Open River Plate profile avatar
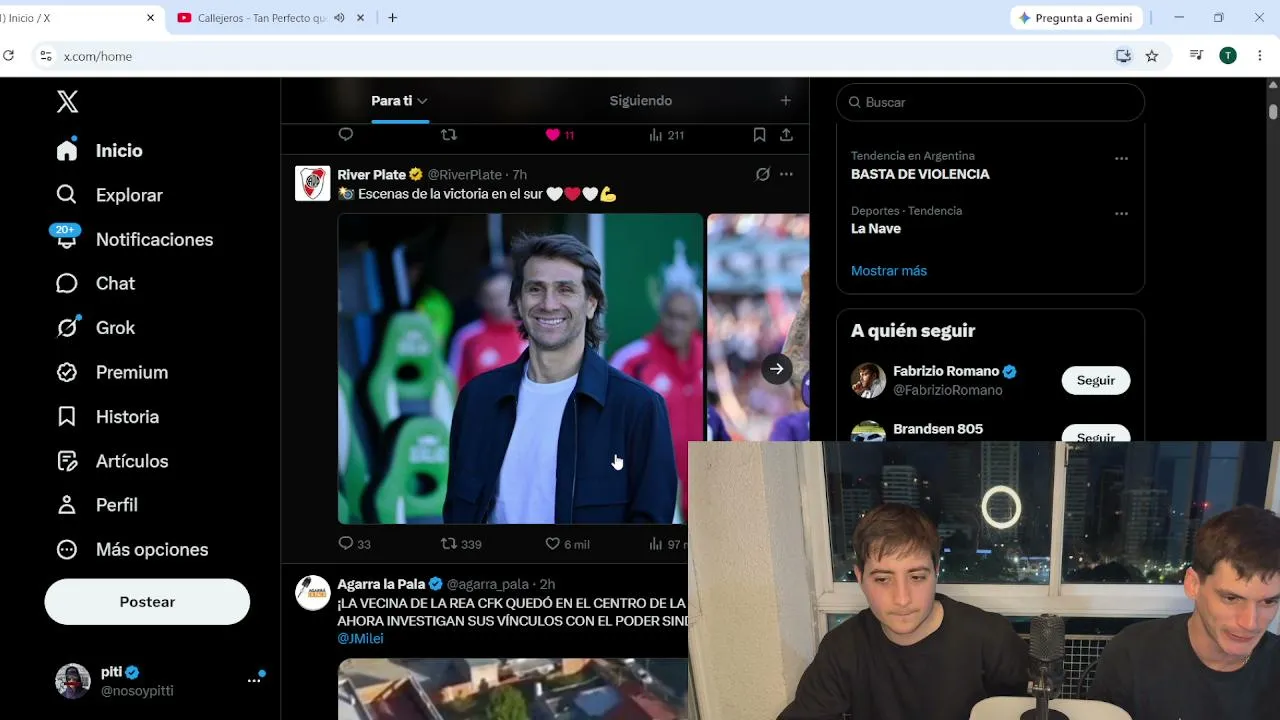Image resolution: width=1280 pixels, height=720 pixels. (313, 183)
